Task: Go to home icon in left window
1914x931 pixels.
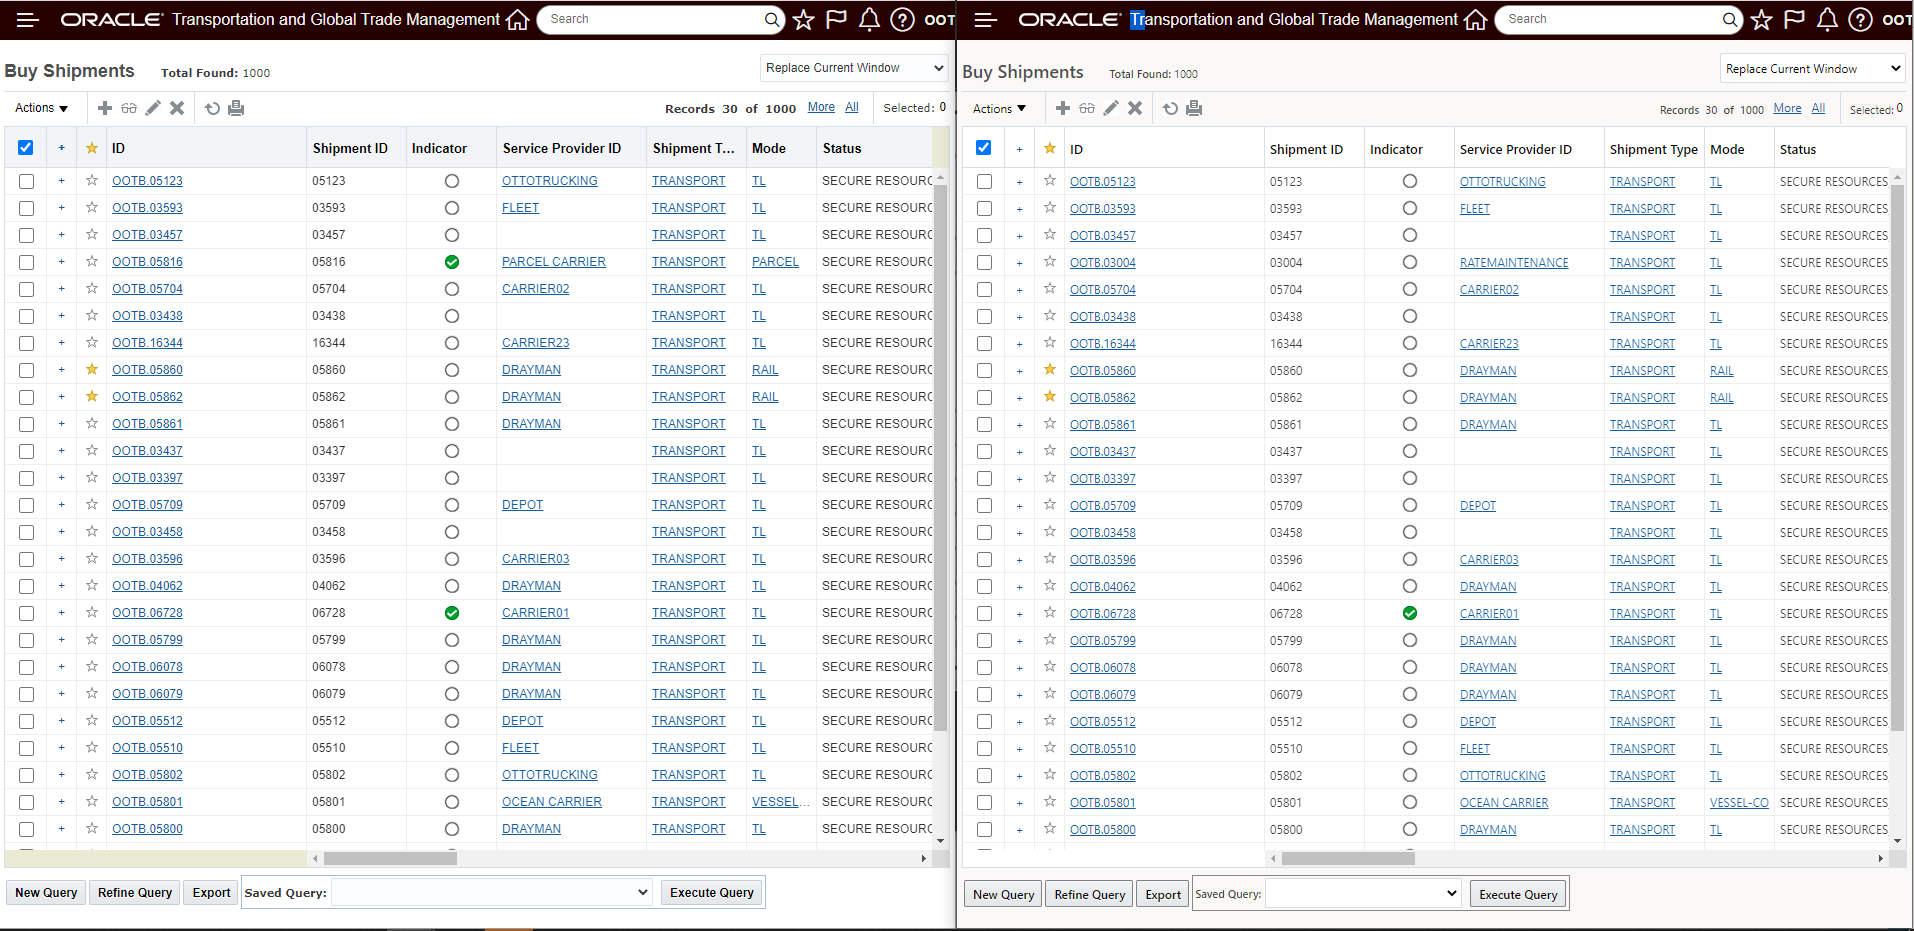Action: [x=517, y=20]
